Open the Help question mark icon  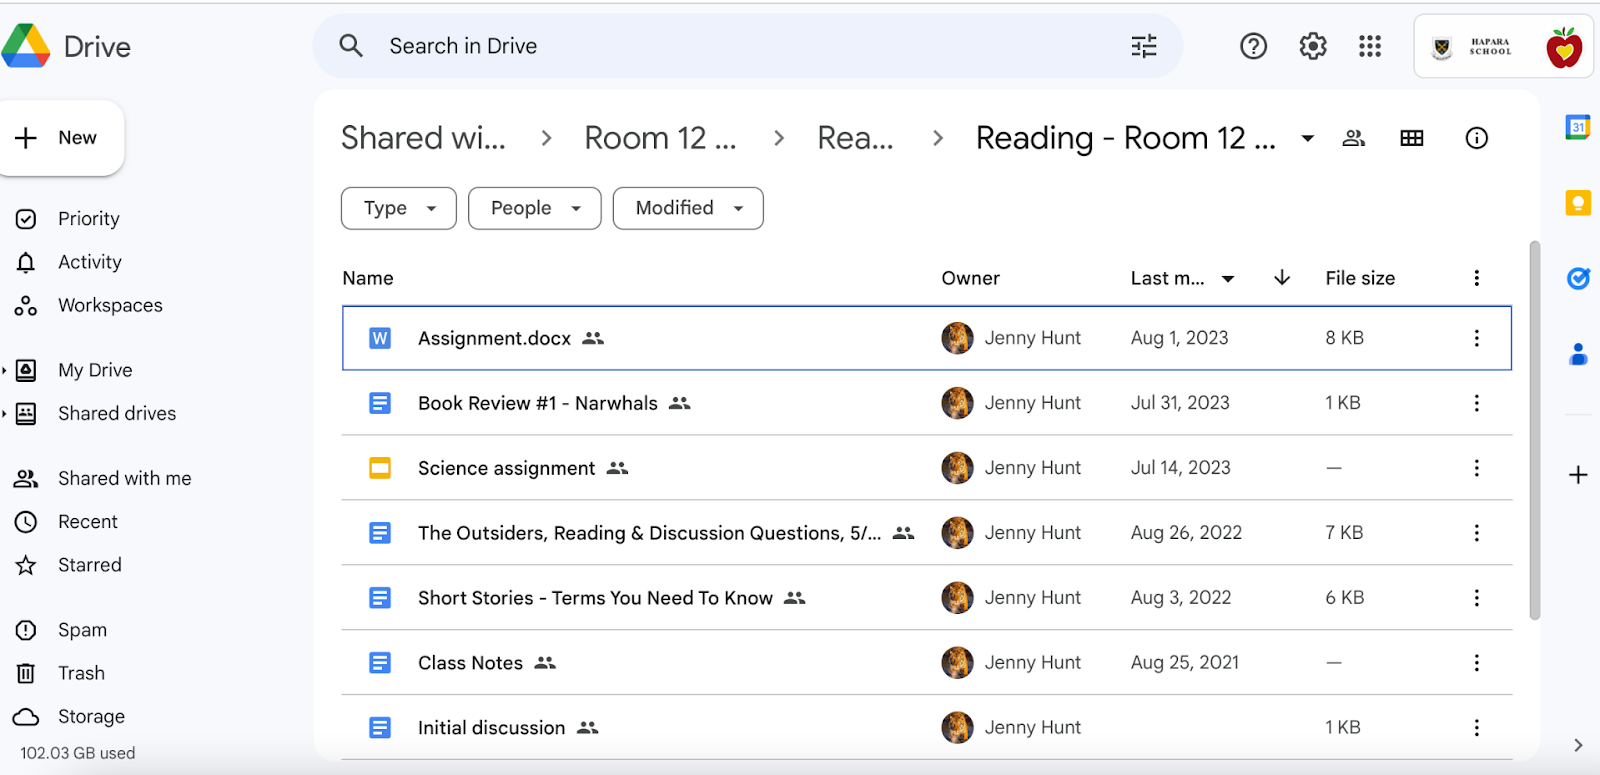(1253, 46)
